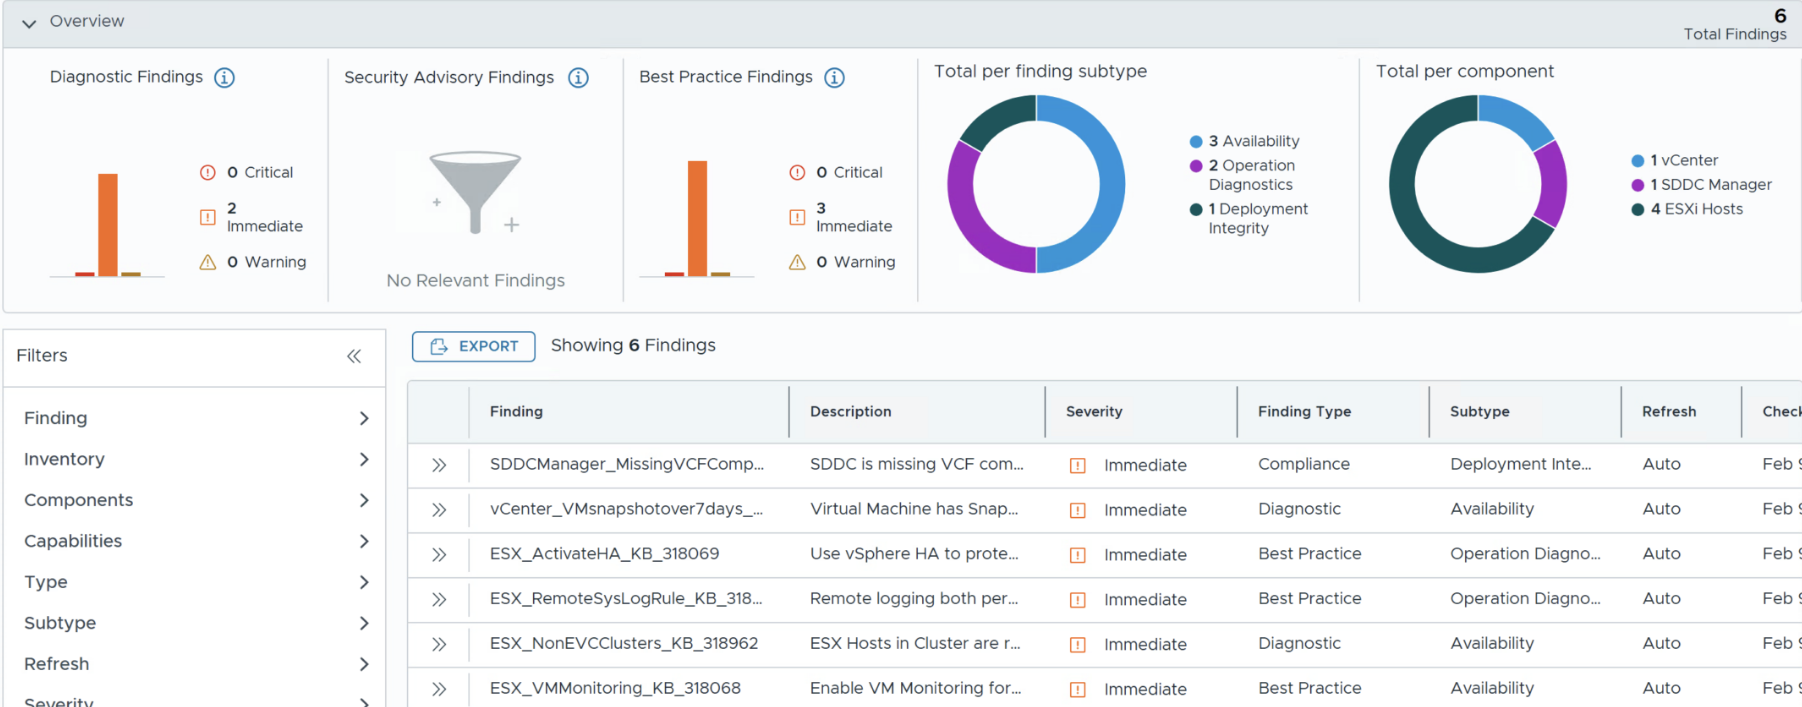Screen dimensions: 1802x707
Task: Click Immediate severity icon in ESX_VMMonitoring row
Action: pyautogui.click(x=1078, y=689)
